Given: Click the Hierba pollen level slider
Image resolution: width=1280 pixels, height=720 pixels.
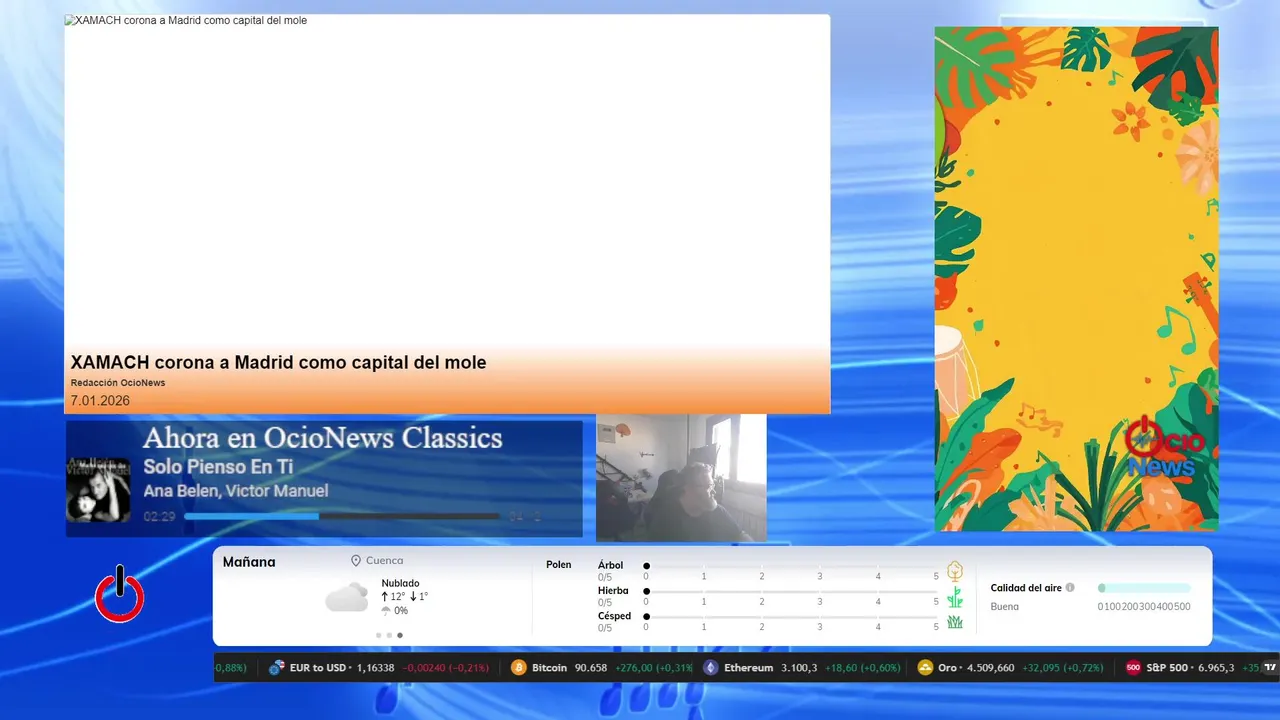Looking at the screenshot, I should click(x=791, y=591).
